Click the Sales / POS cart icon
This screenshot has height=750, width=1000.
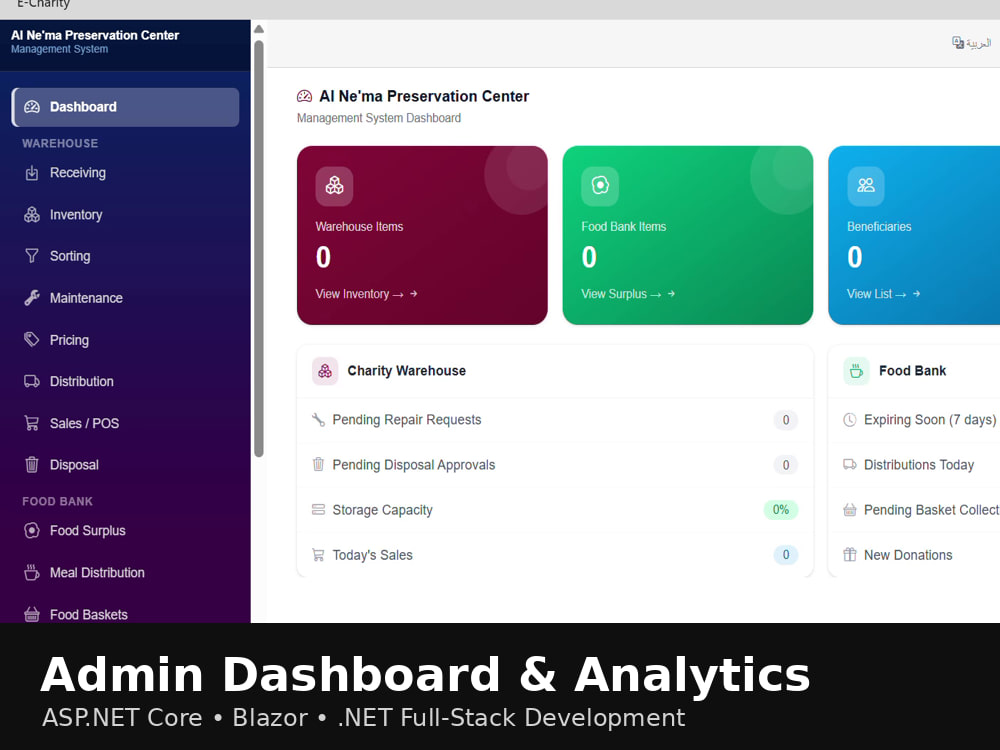(x=32, y=423)
